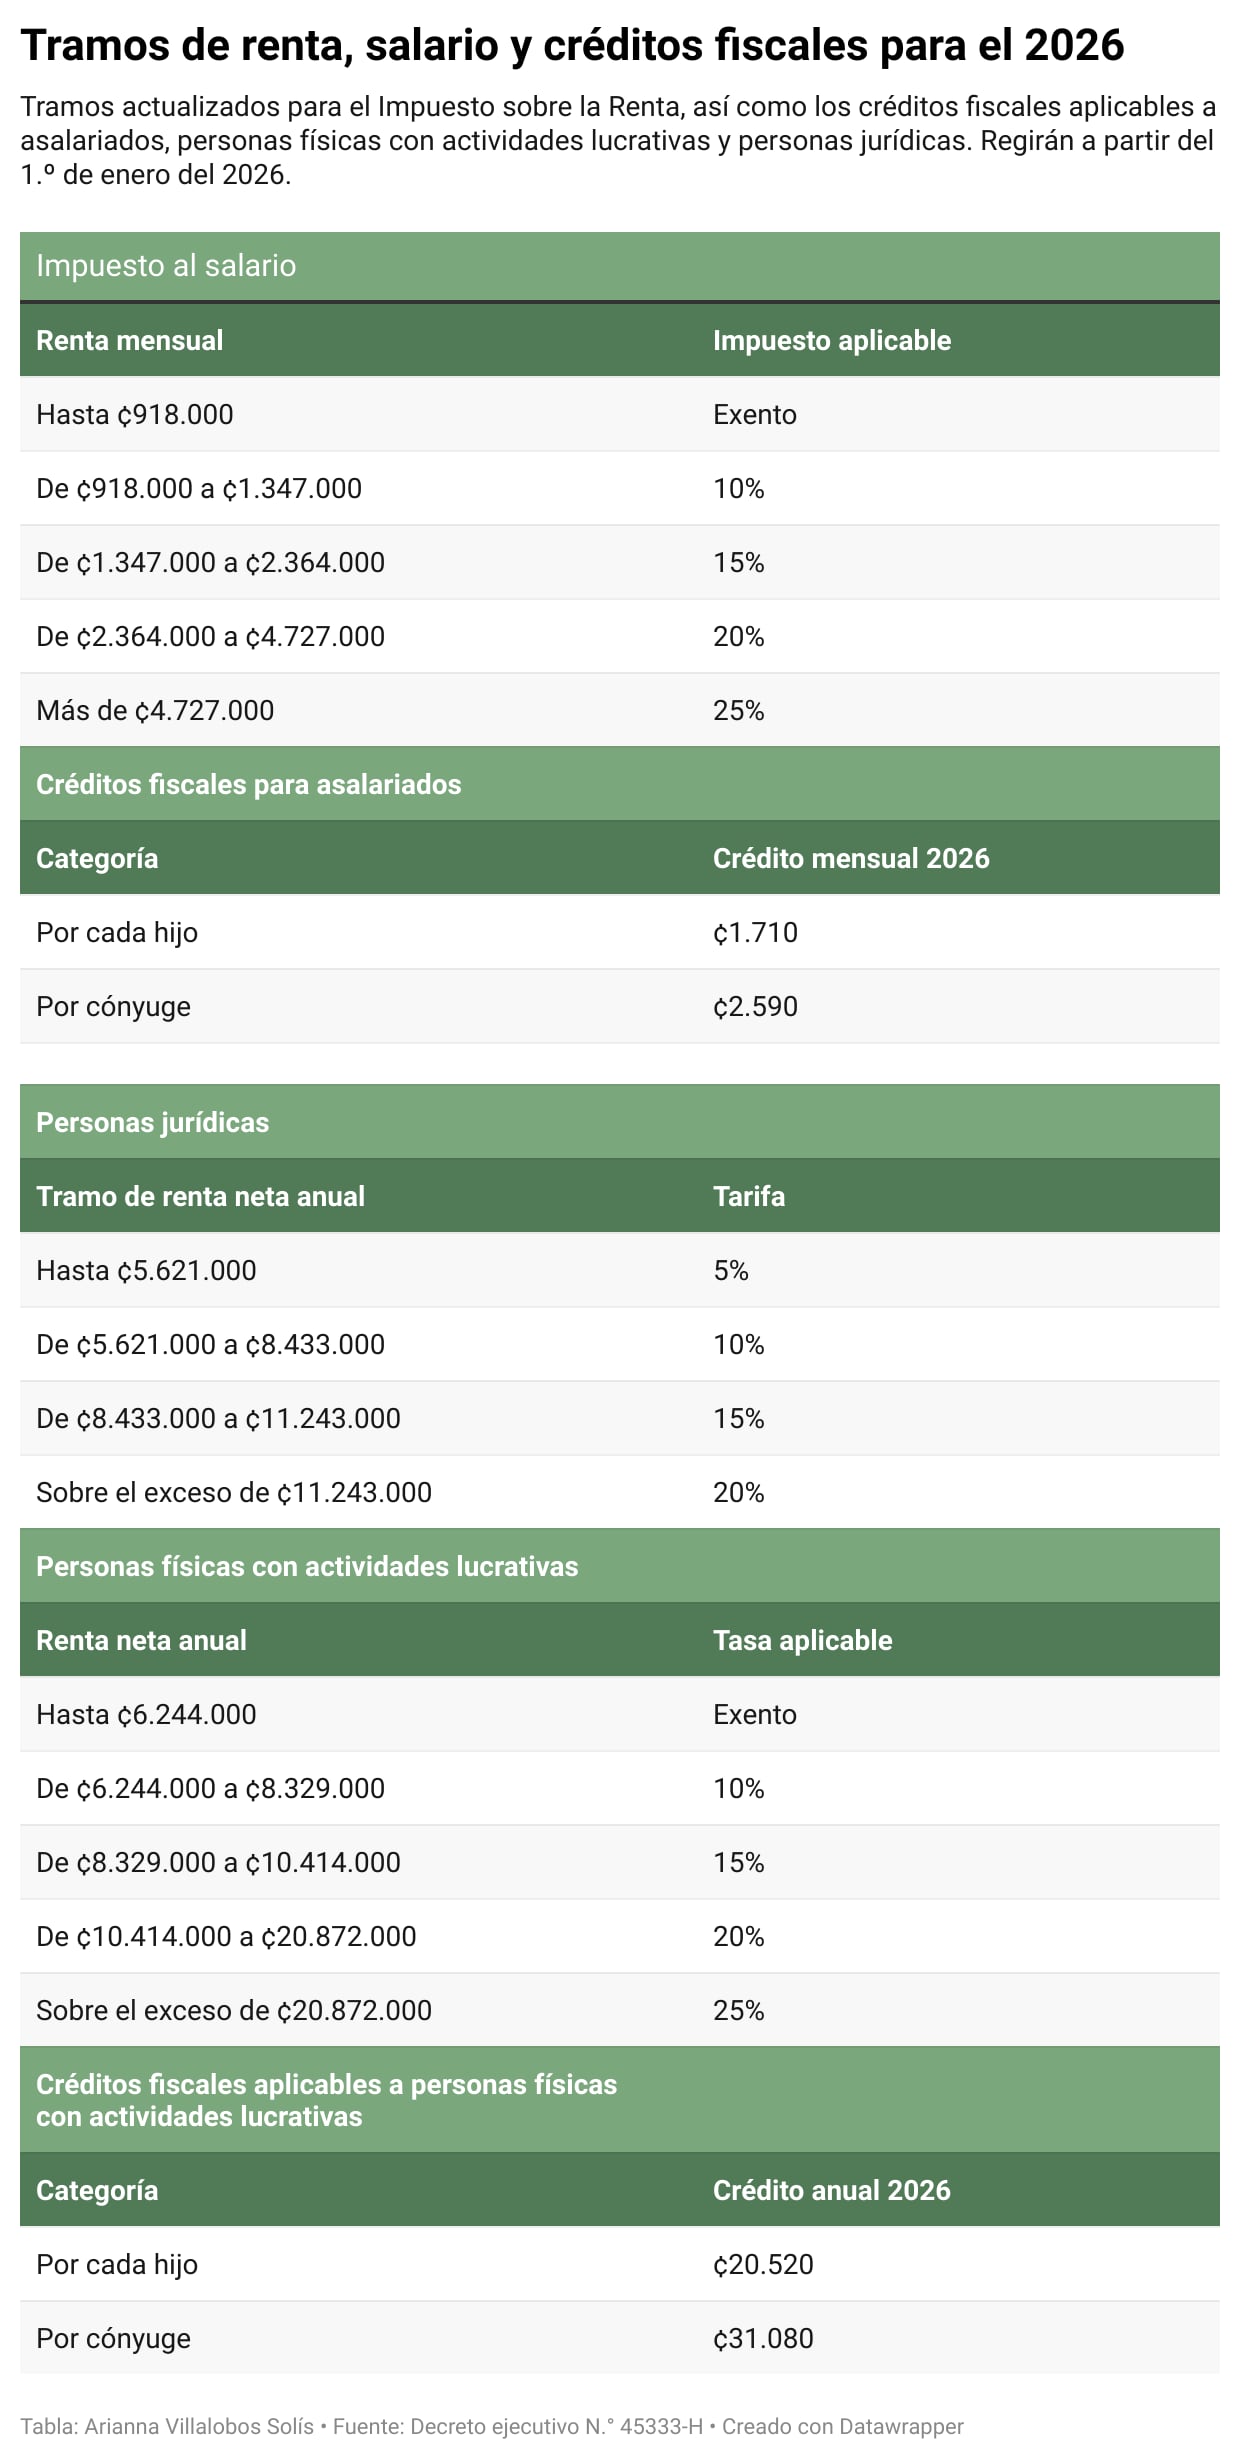Click 'Sobre el exceso de ₡11.243.000' row
The image size is (1240, 2460).
(234, 1493)
